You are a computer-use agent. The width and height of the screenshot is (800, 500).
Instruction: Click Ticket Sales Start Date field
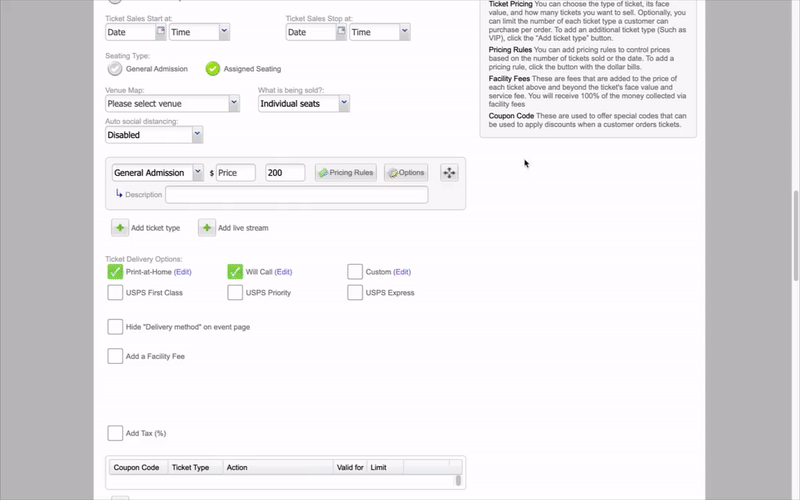[131, 32]
